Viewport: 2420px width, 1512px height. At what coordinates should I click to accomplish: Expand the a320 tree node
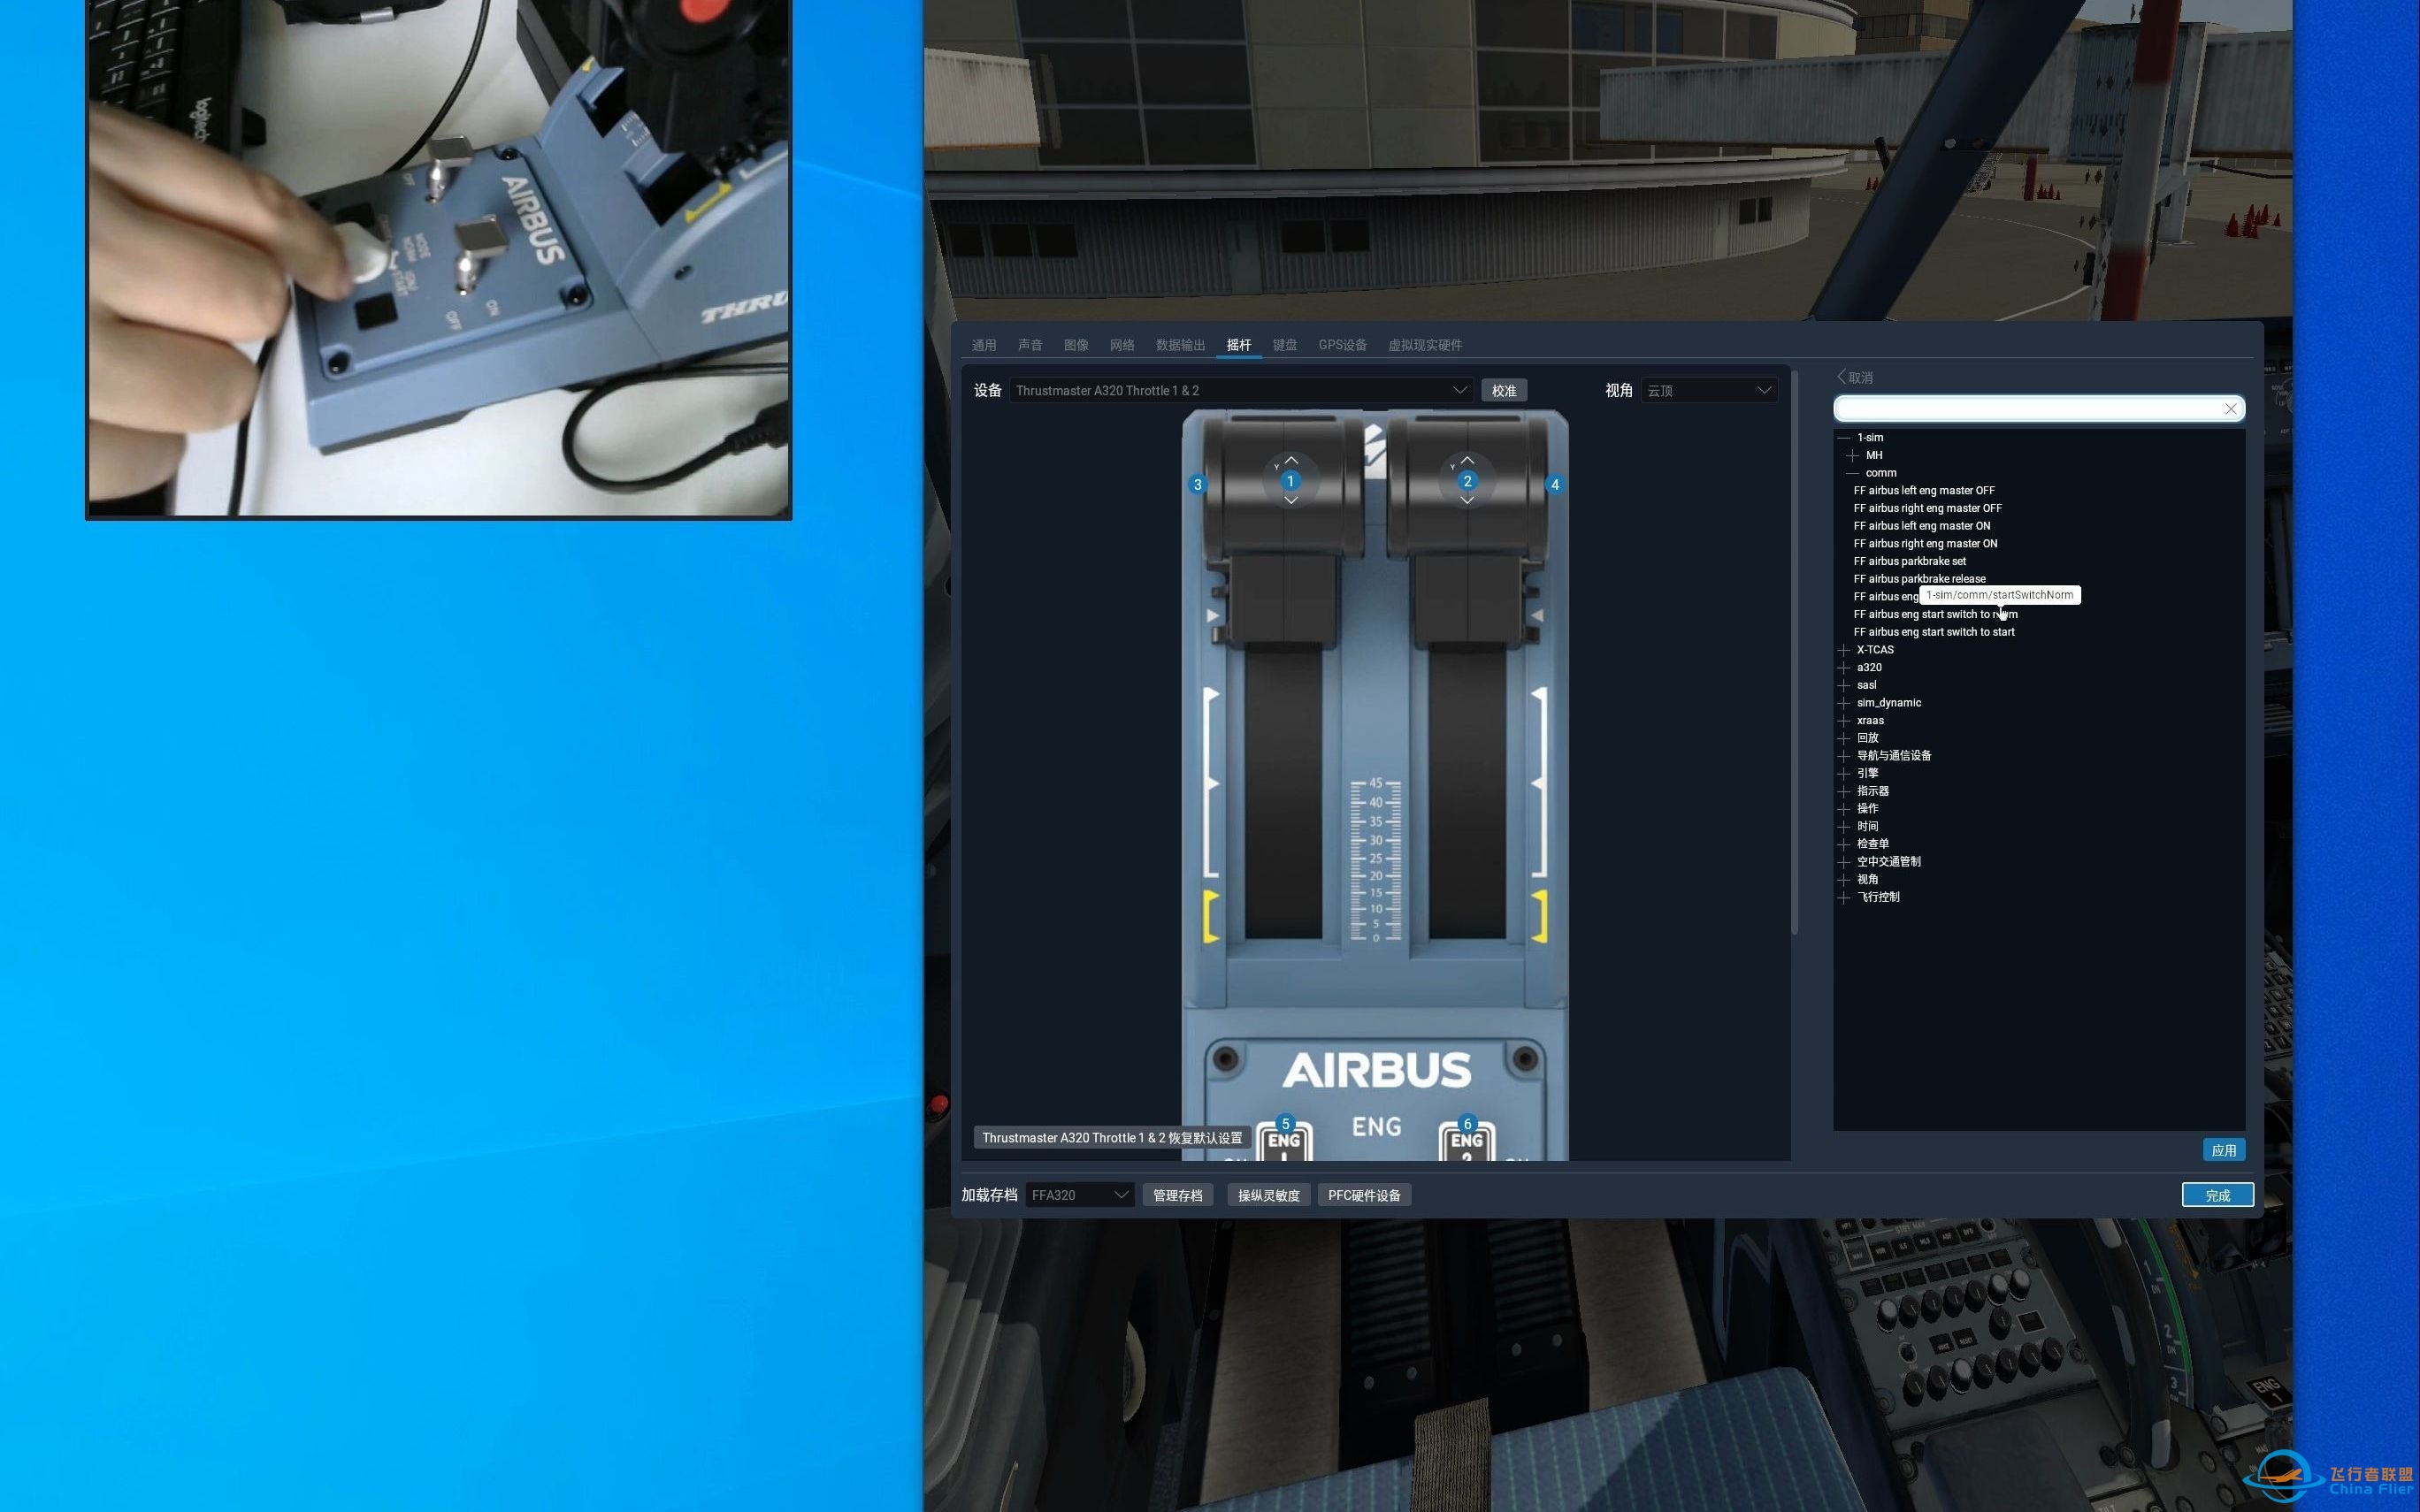pos(1844,668)
